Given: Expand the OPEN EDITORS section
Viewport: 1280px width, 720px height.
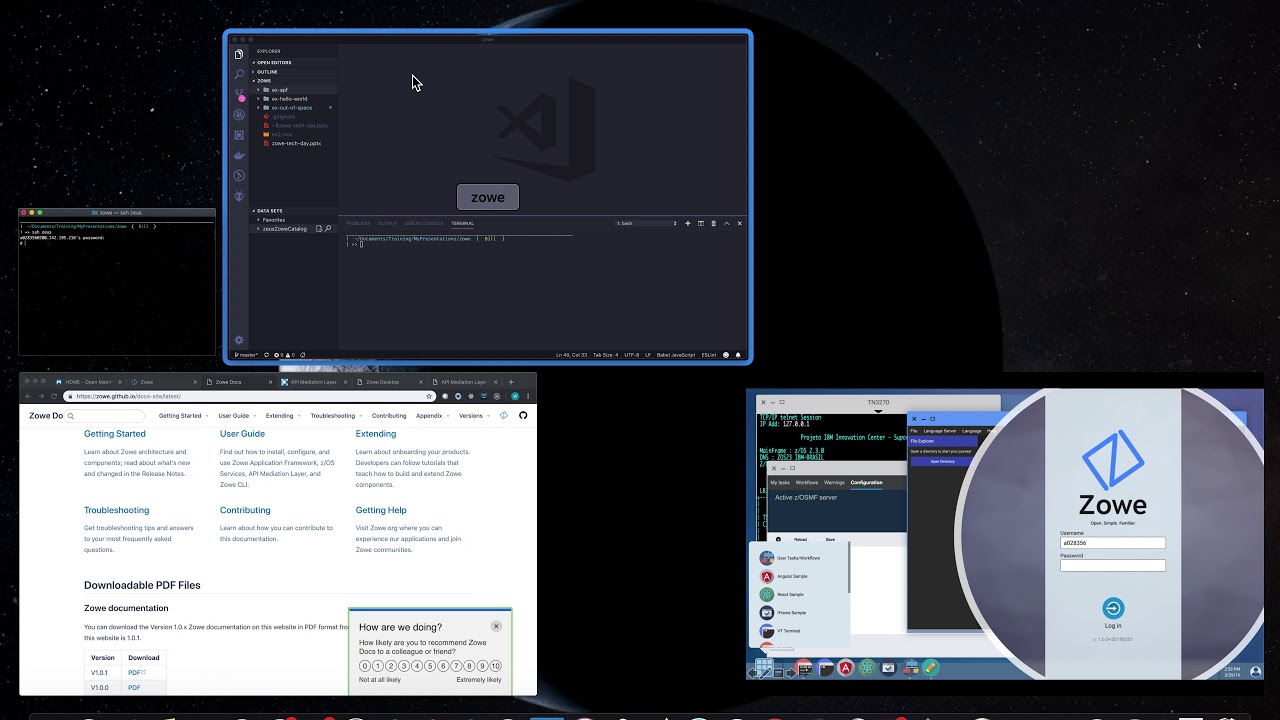Looking at the screenshot, I should (292, 62).
